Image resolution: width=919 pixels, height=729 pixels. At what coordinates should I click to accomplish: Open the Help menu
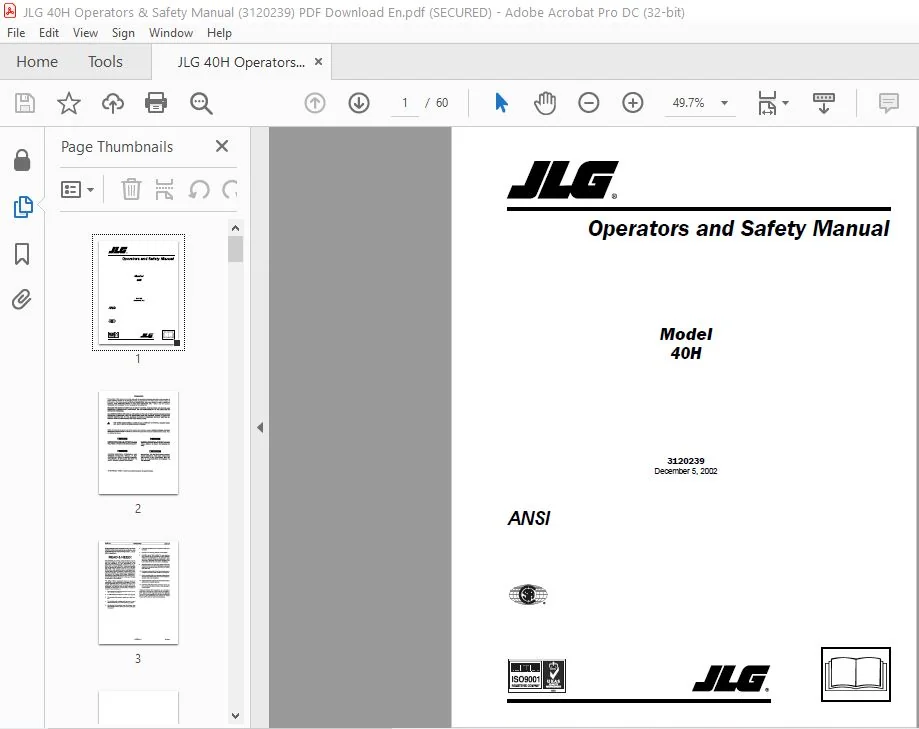click(x=219, y=33)
